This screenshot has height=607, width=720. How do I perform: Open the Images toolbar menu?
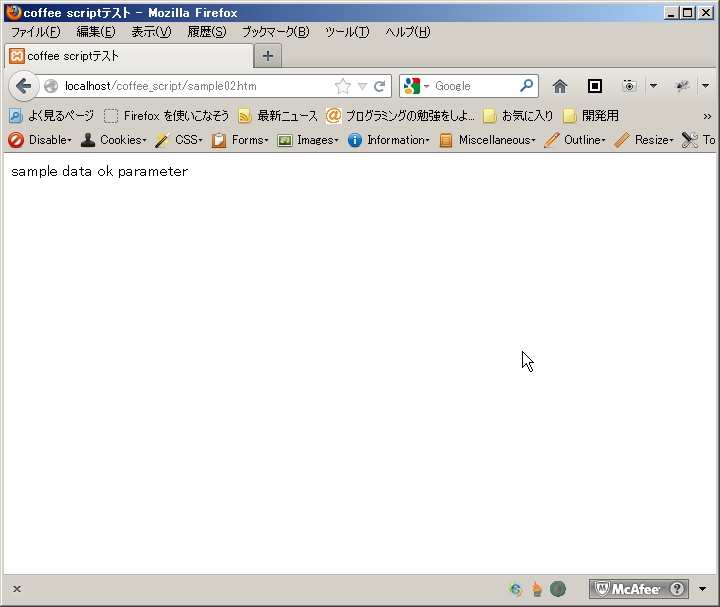[x=318, y=140]
